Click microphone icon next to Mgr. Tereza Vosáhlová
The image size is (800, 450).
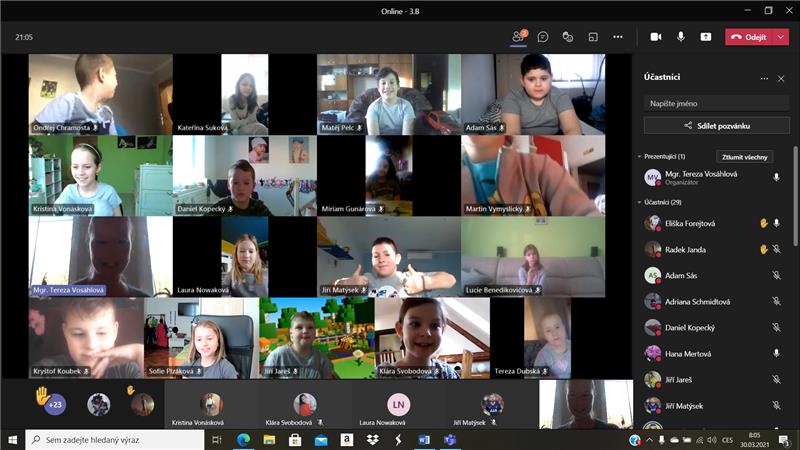pos(776,177)
